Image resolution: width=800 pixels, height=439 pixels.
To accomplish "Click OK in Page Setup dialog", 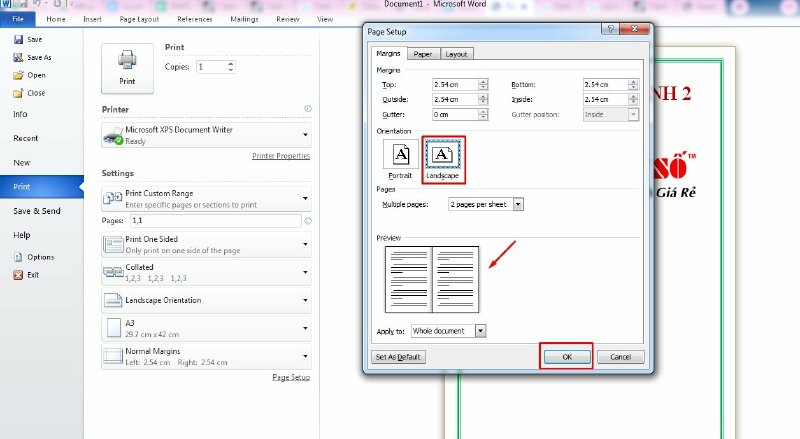I will (x=566, y=356).
